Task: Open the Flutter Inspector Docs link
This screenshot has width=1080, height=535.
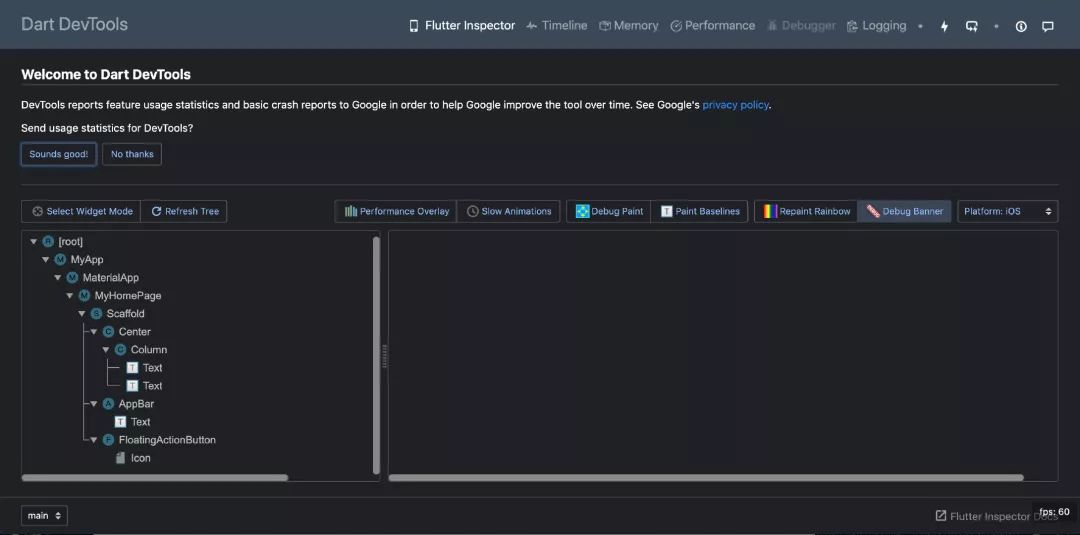Action: coord(995,516)
